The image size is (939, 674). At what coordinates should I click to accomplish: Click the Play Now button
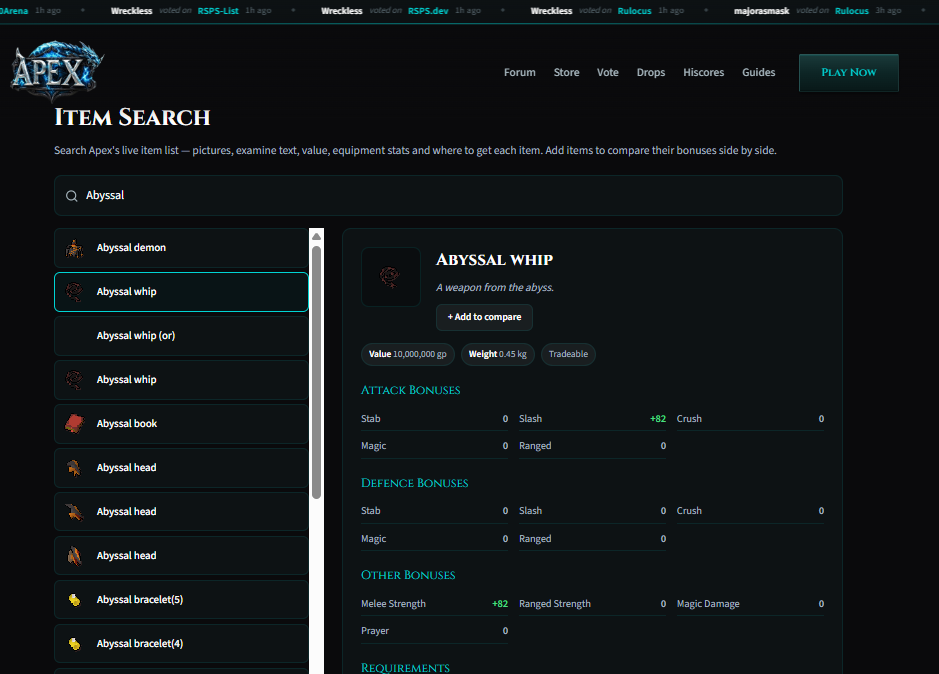click(849, 72)
